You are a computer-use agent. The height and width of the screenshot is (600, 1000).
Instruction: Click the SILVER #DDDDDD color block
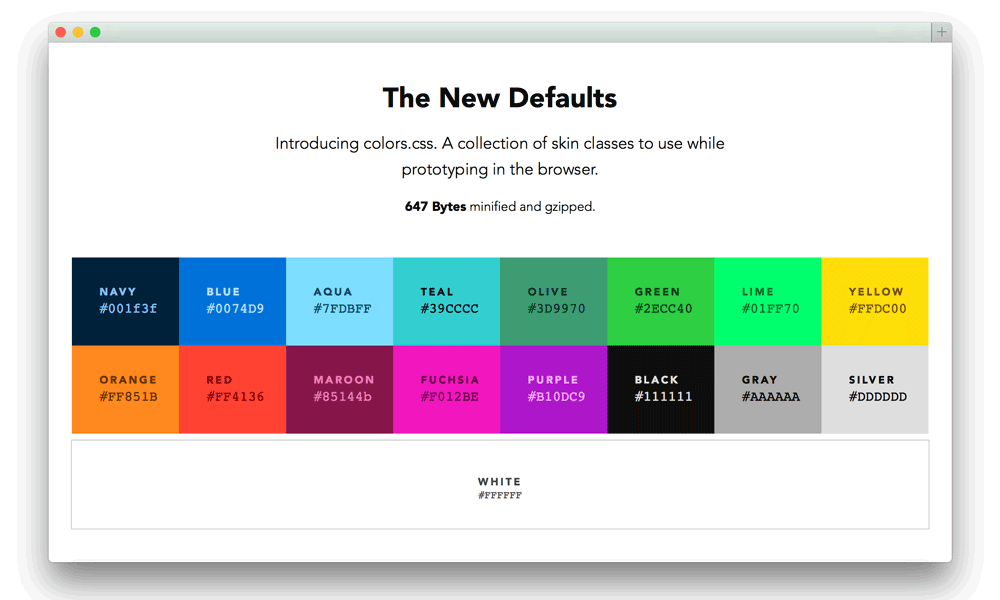coord(874,389)
